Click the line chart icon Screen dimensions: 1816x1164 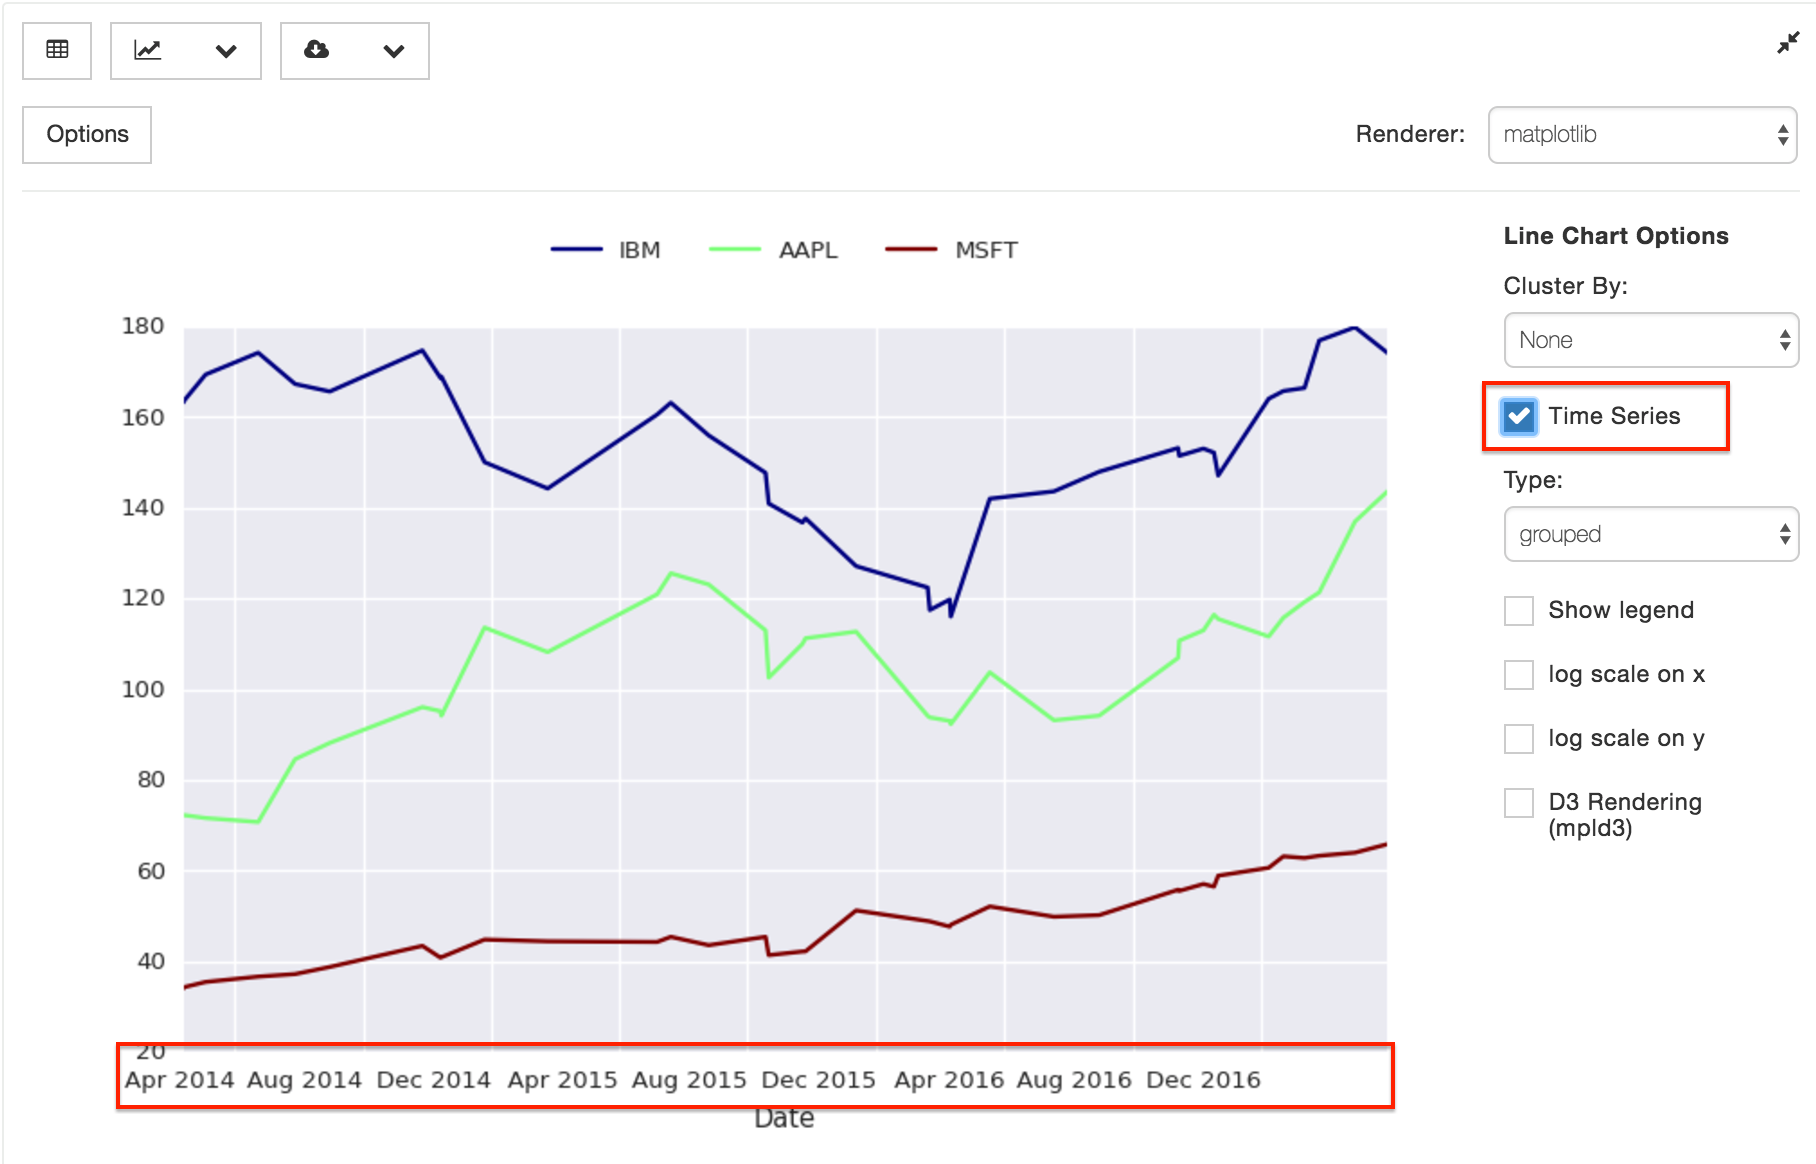pyautogui.click(x=148, y=50)
